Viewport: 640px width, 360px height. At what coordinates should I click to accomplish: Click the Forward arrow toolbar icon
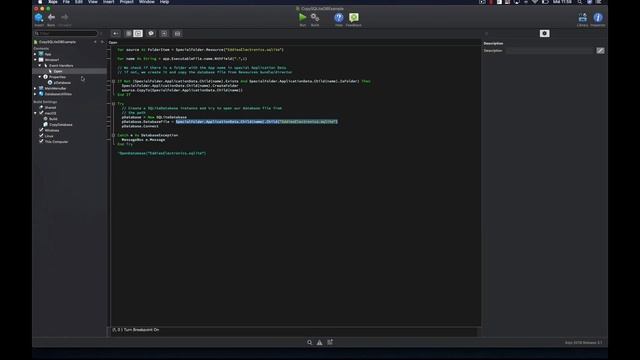[x=64, y=17]
